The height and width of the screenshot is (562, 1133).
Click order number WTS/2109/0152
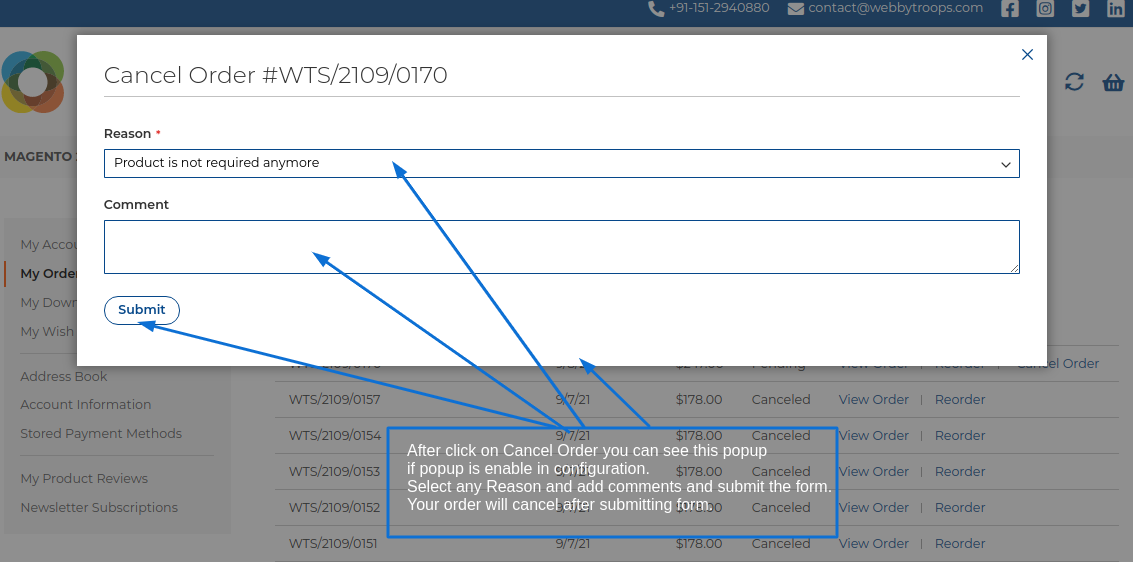point(335,508)
